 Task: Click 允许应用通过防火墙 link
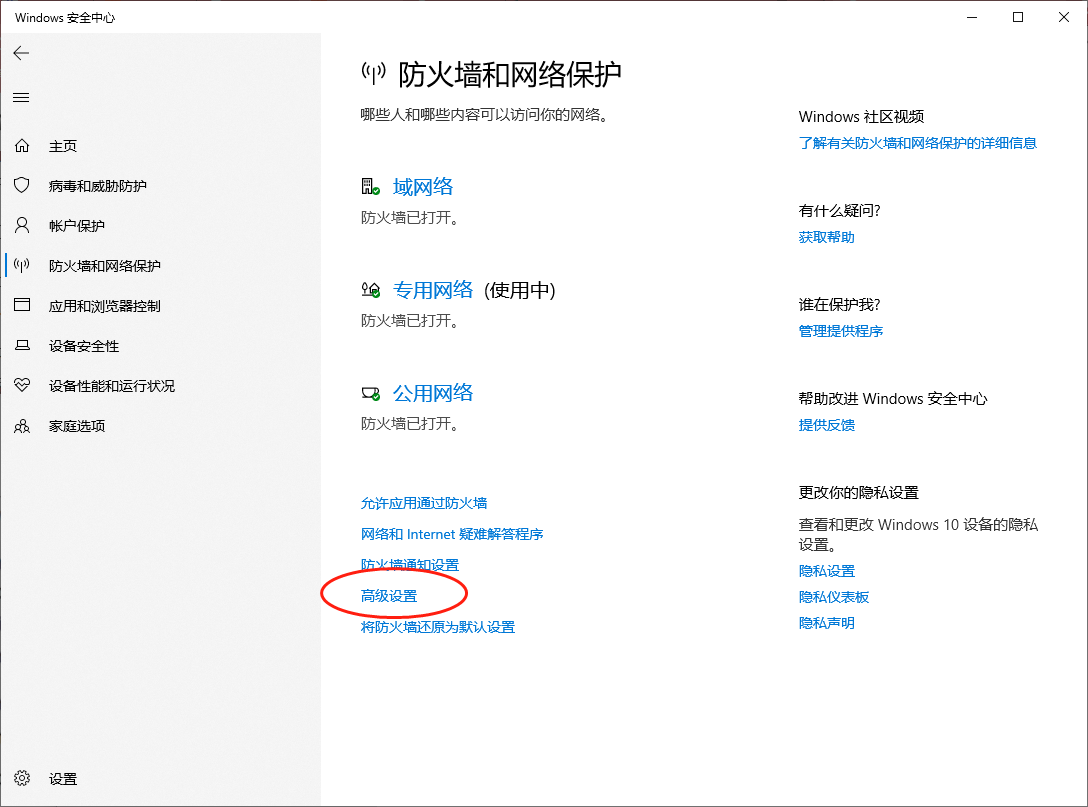[424, 503]
